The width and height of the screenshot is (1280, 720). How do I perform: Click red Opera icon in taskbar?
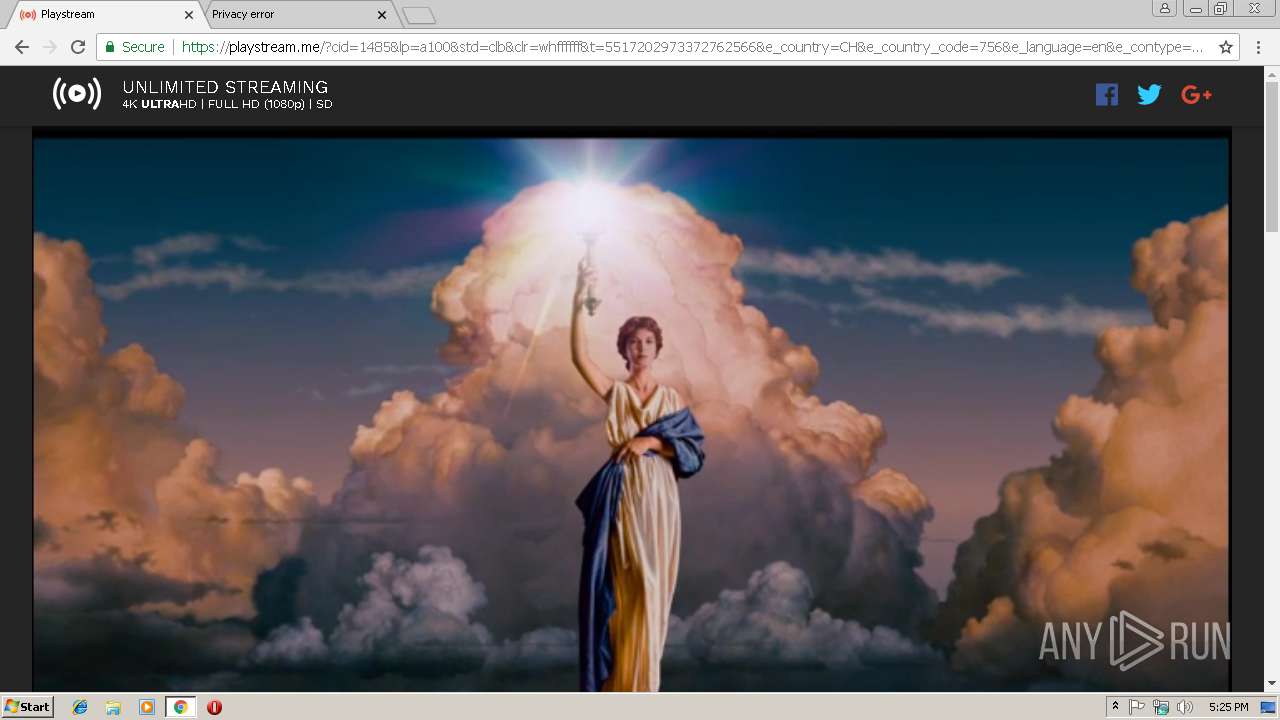tap(214, 707)
